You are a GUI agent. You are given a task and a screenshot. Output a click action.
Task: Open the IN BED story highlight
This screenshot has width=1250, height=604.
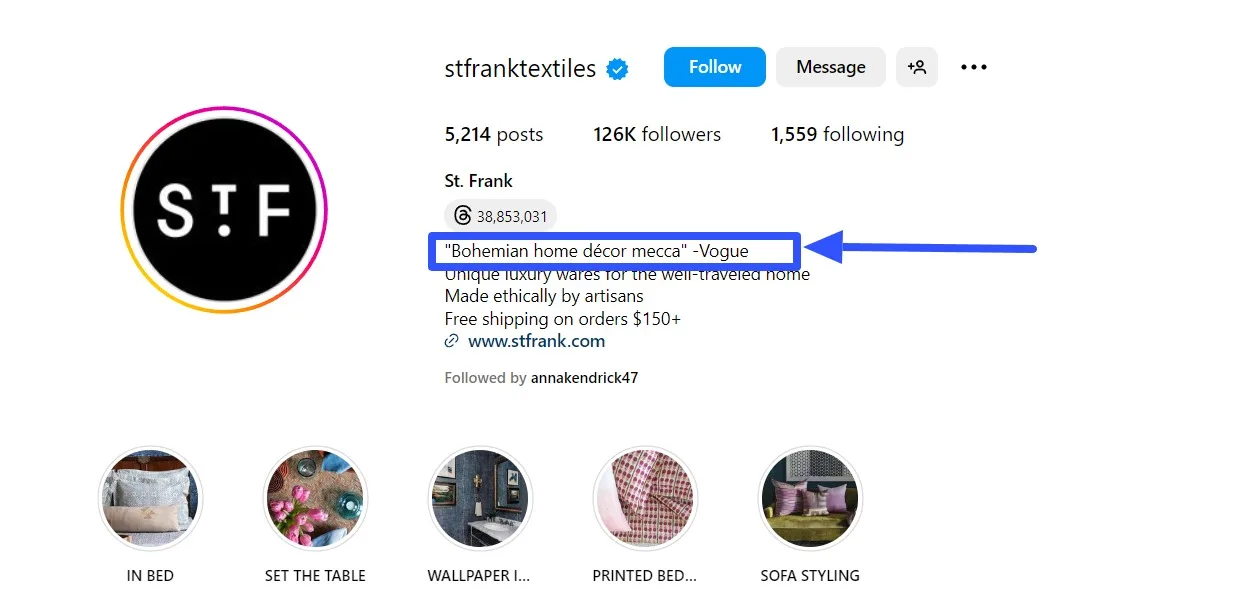[x=150, y=498]
